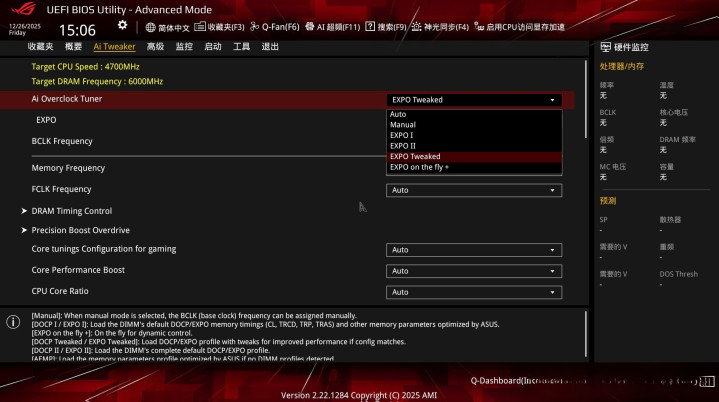Screen dimensions: 719x402
Task: Open the settings gear icon beside the clock
Action: [x=122, y=25]
